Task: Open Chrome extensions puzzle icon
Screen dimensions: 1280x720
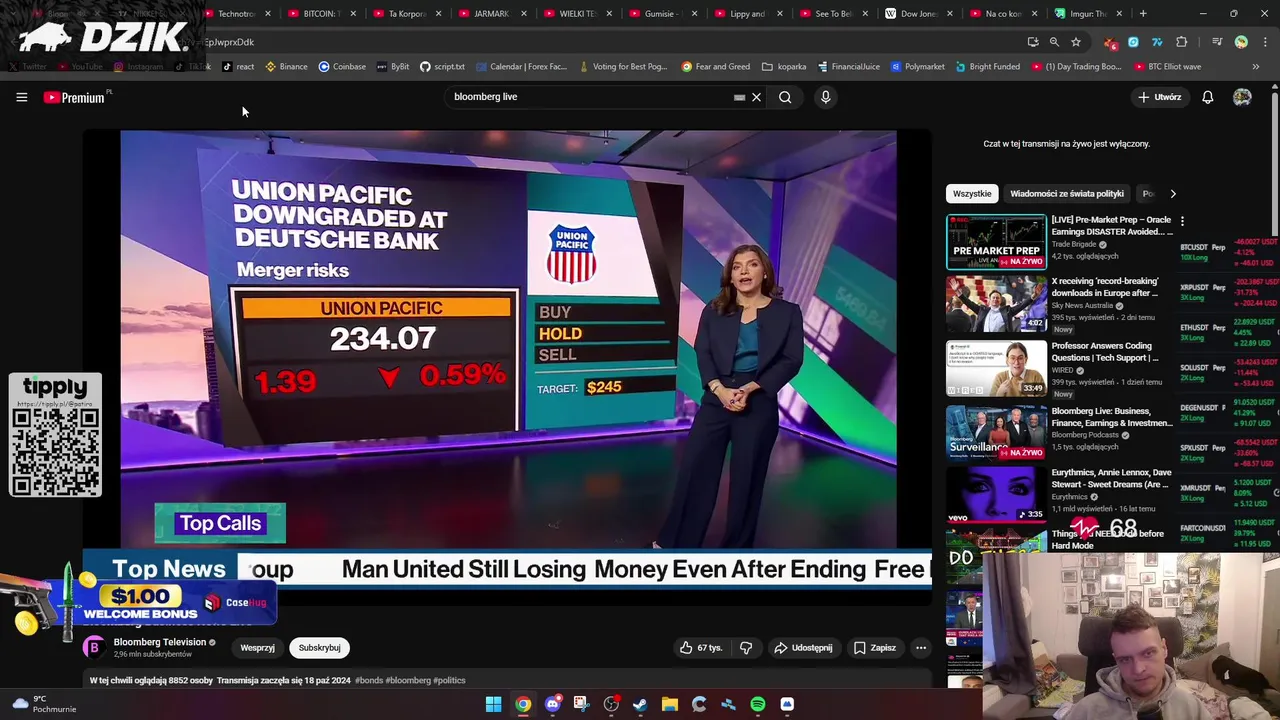Action: coord(1181,42)
